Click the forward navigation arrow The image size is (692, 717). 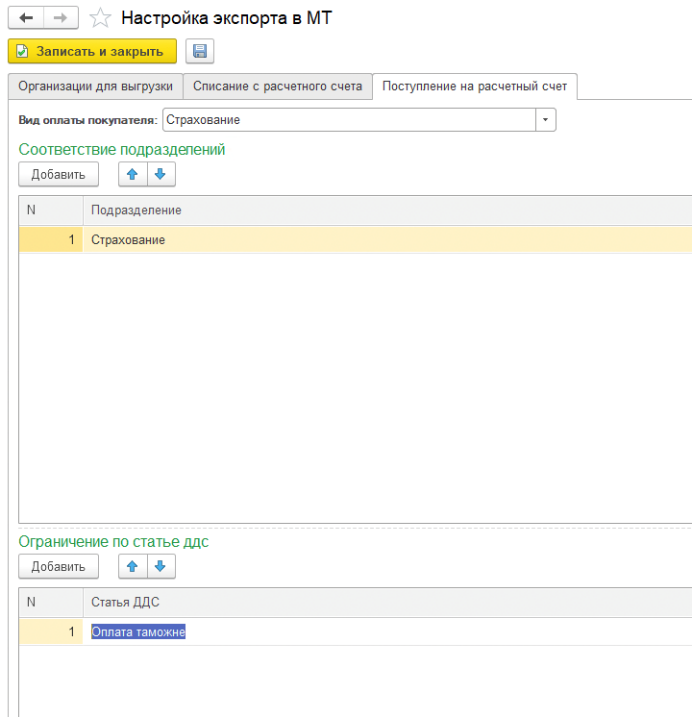[x=59, y=17]
